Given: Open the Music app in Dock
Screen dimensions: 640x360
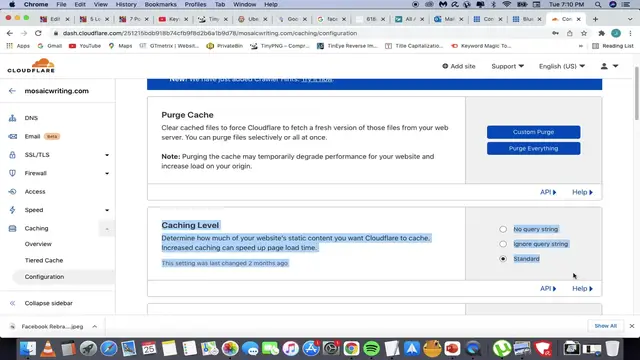Looking at the screenshot, I should pyautogui.click(x=290, y=349).
